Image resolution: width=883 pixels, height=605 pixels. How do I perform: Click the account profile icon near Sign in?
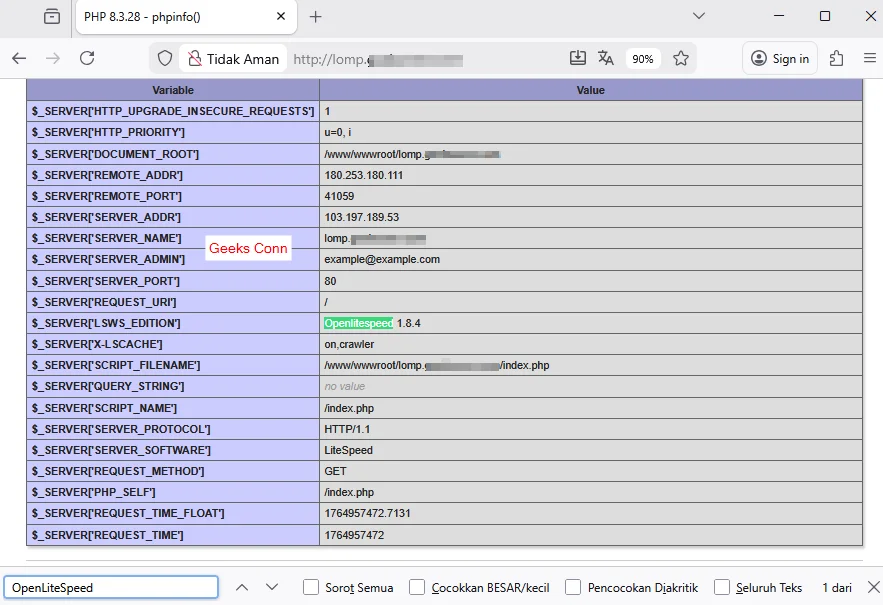(x=759, y=59)
